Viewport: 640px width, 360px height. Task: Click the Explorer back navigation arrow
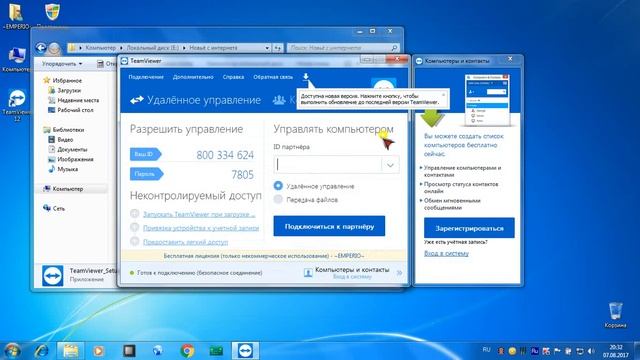[41, 48]
